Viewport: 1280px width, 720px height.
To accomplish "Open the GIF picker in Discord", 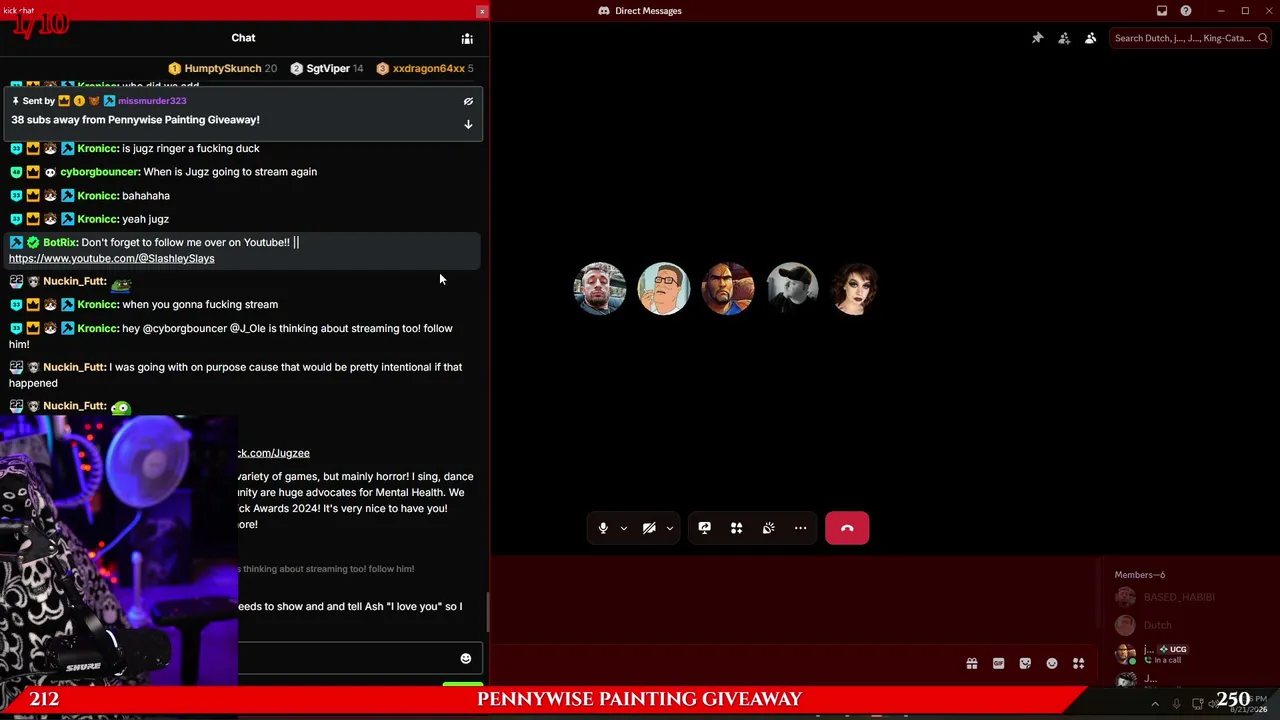I will click(x=998, y=663).
